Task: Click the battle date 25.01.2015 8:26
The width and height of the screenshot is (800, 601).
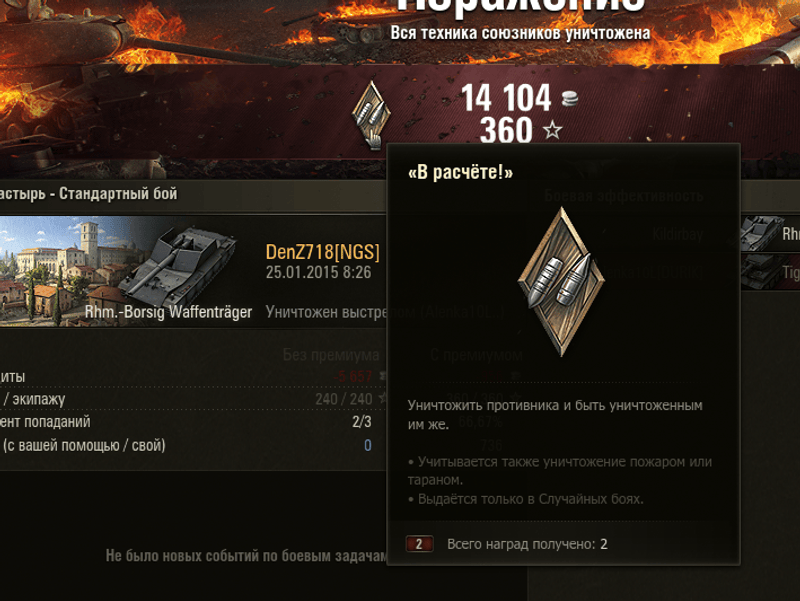Action: tap(318, 272)
